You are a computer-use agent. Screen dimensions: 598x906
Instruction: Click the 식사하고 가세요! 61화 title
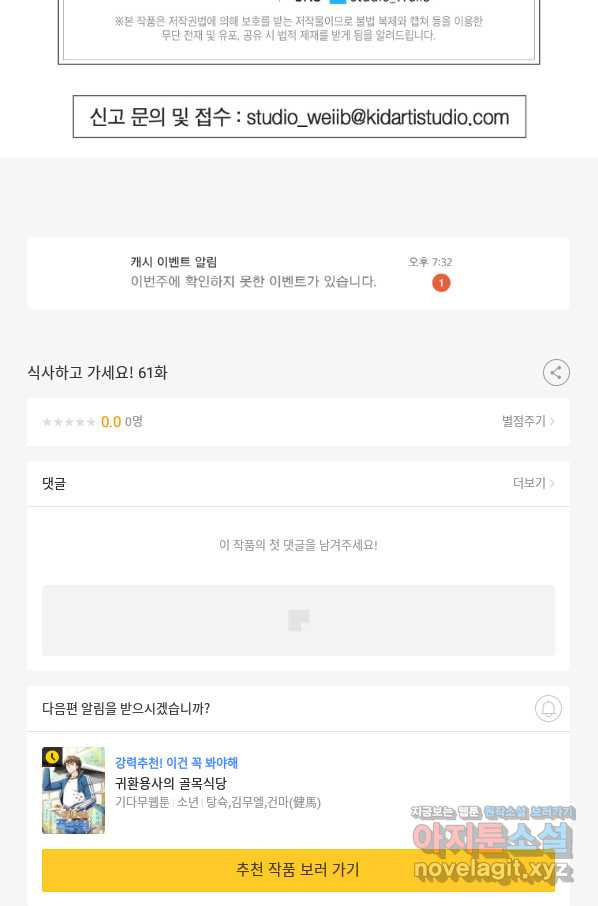point(98,373)
